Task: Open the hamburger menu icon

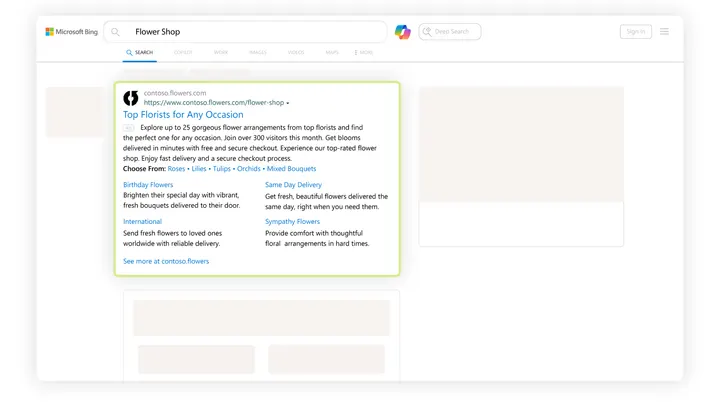Action: [x=664, y=31]
